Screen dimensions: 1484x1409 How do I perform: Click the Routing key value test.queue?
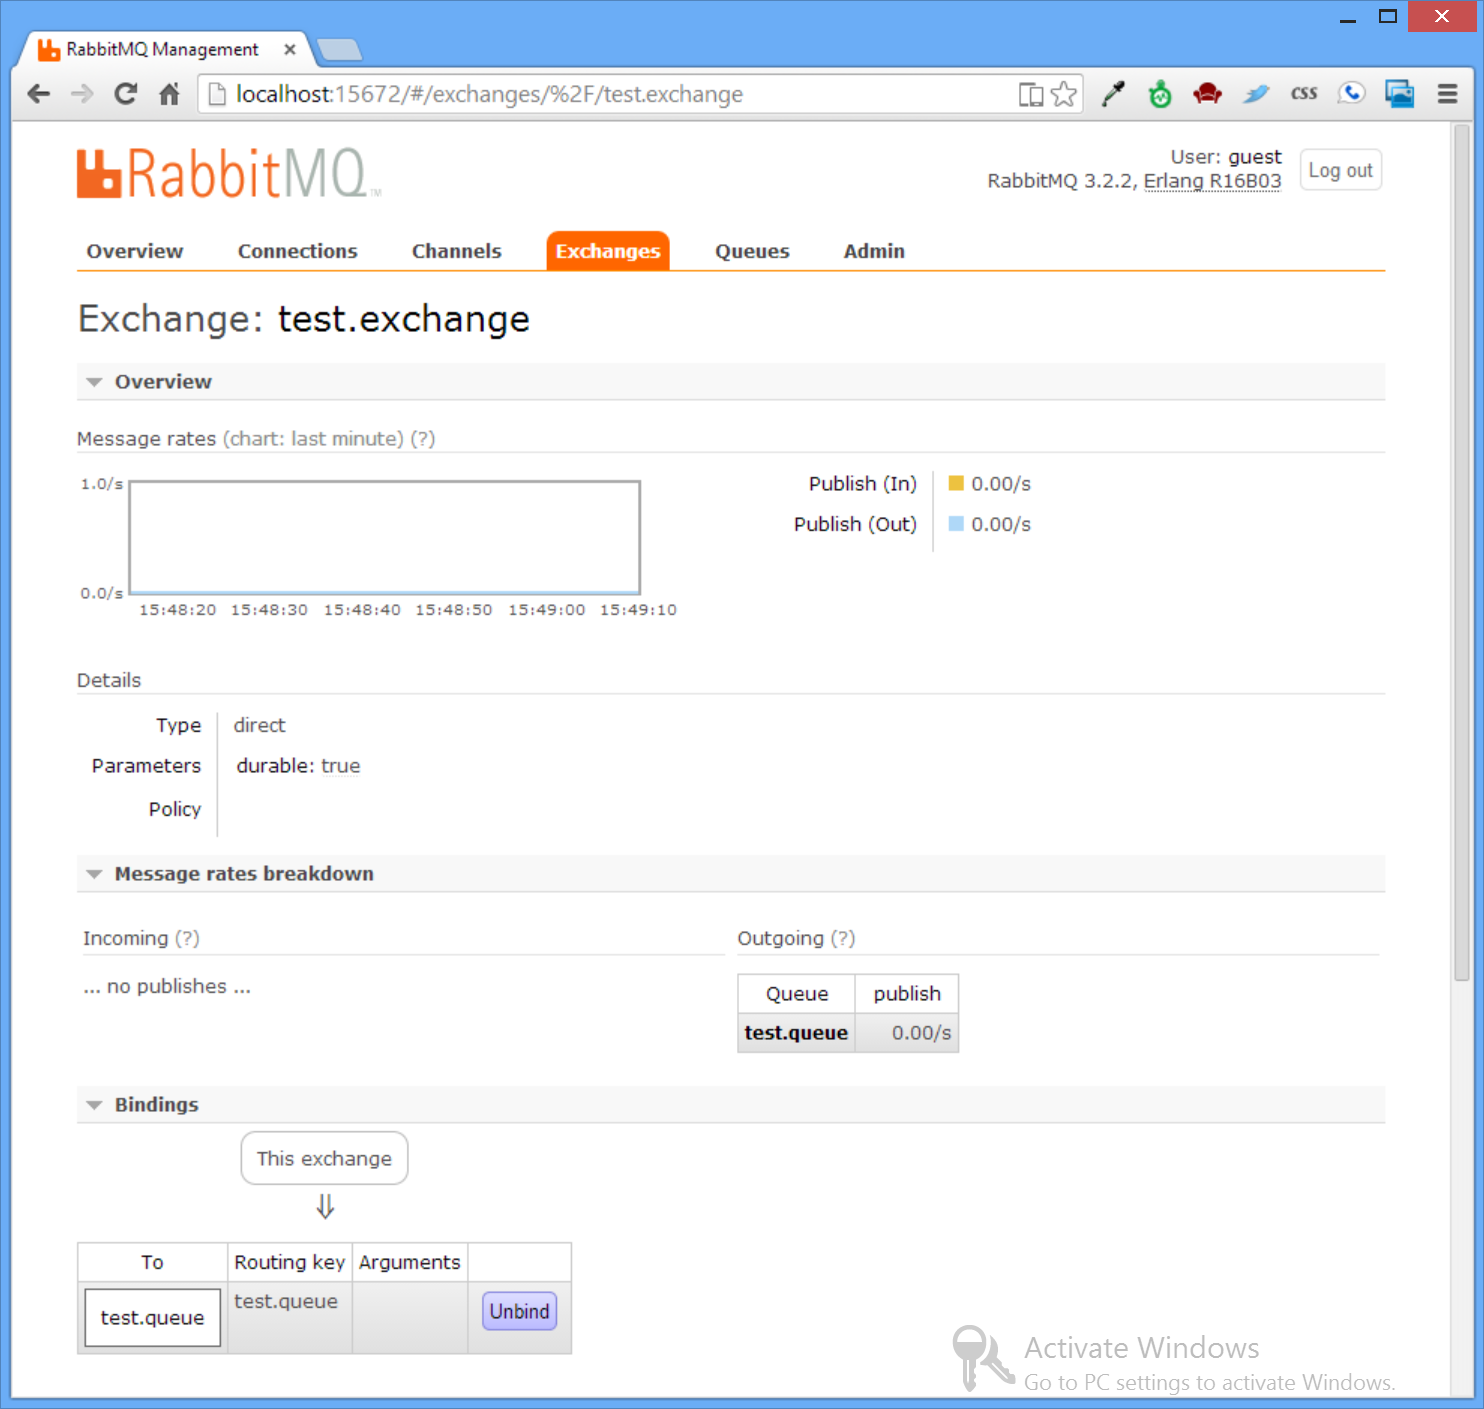286,1301
